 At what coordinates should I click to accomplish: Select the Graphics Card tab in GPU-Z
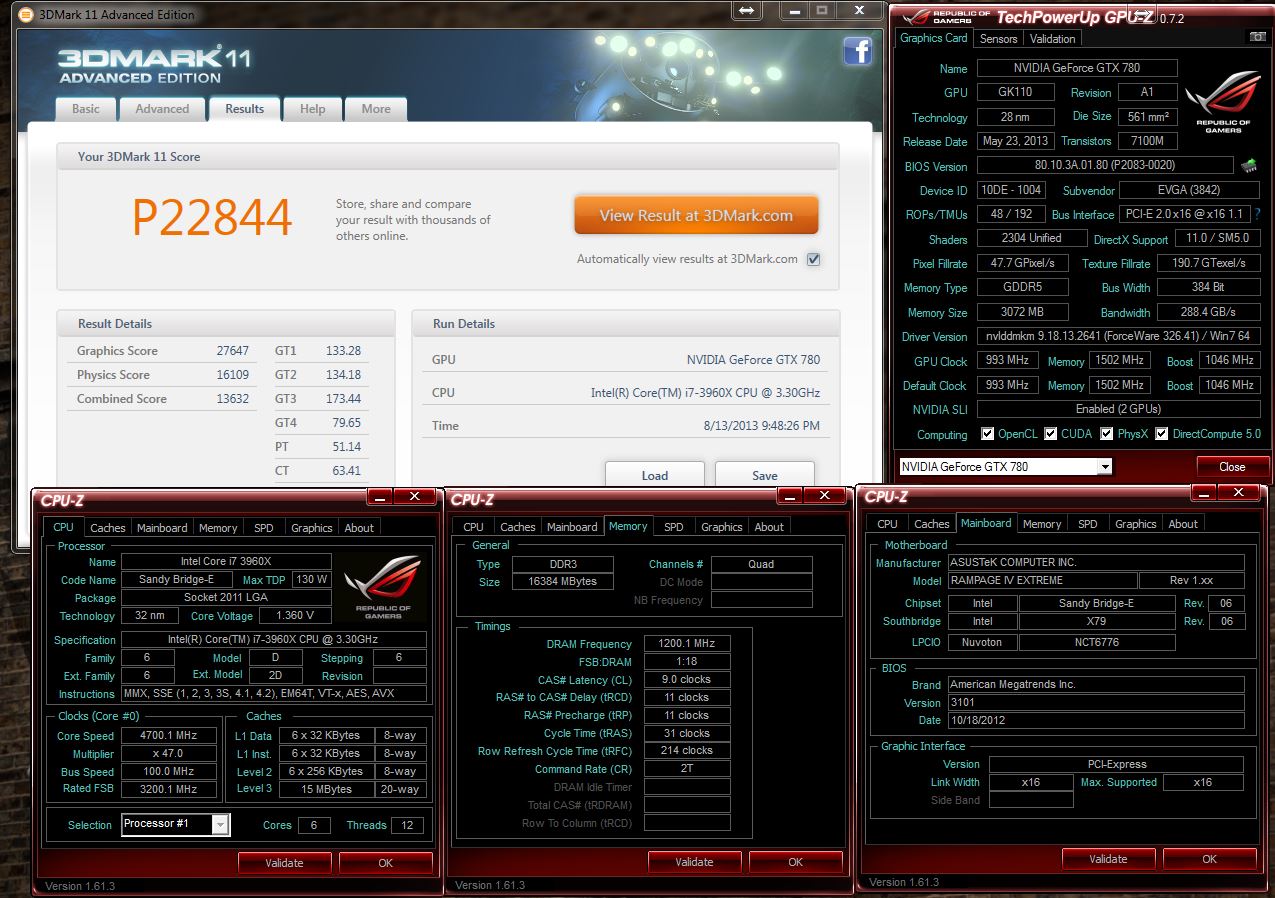pos(934,38)
